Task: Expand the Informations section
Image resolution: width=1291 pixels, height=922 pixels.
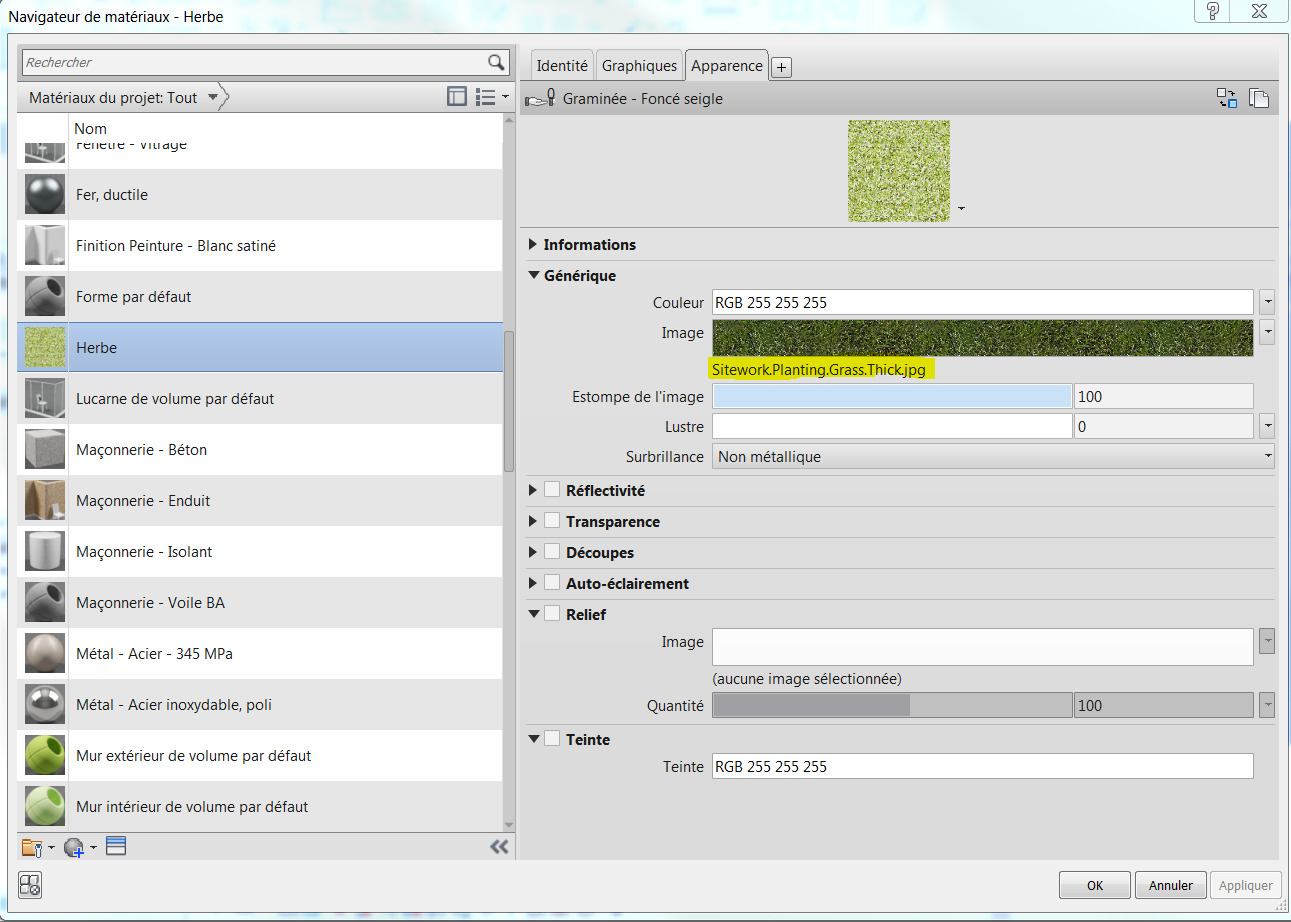Action: 533,245
